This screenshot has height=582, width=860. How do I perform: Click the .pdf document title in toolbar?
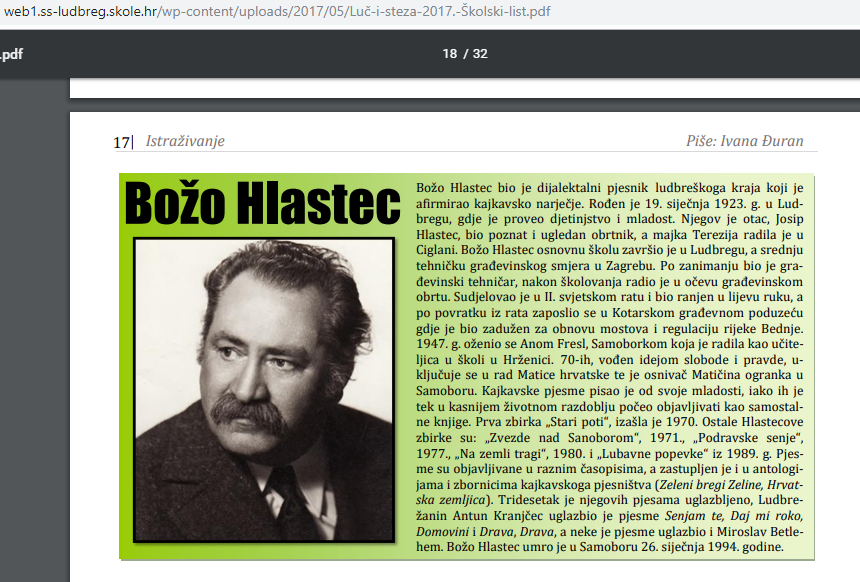pyautogui.click(x=12, y=54)
